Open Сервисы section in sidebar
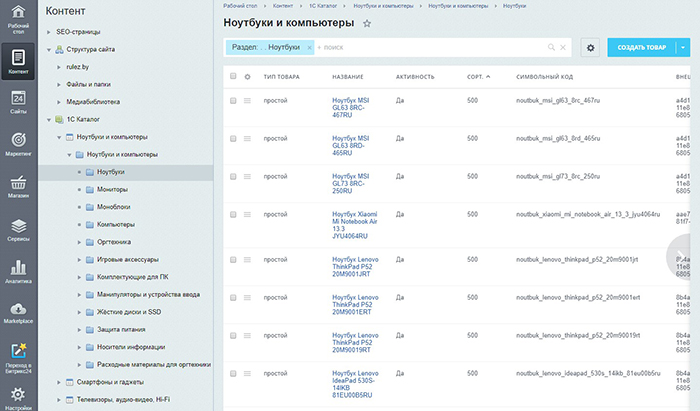 pyautogui.click(x=18, y=230)
